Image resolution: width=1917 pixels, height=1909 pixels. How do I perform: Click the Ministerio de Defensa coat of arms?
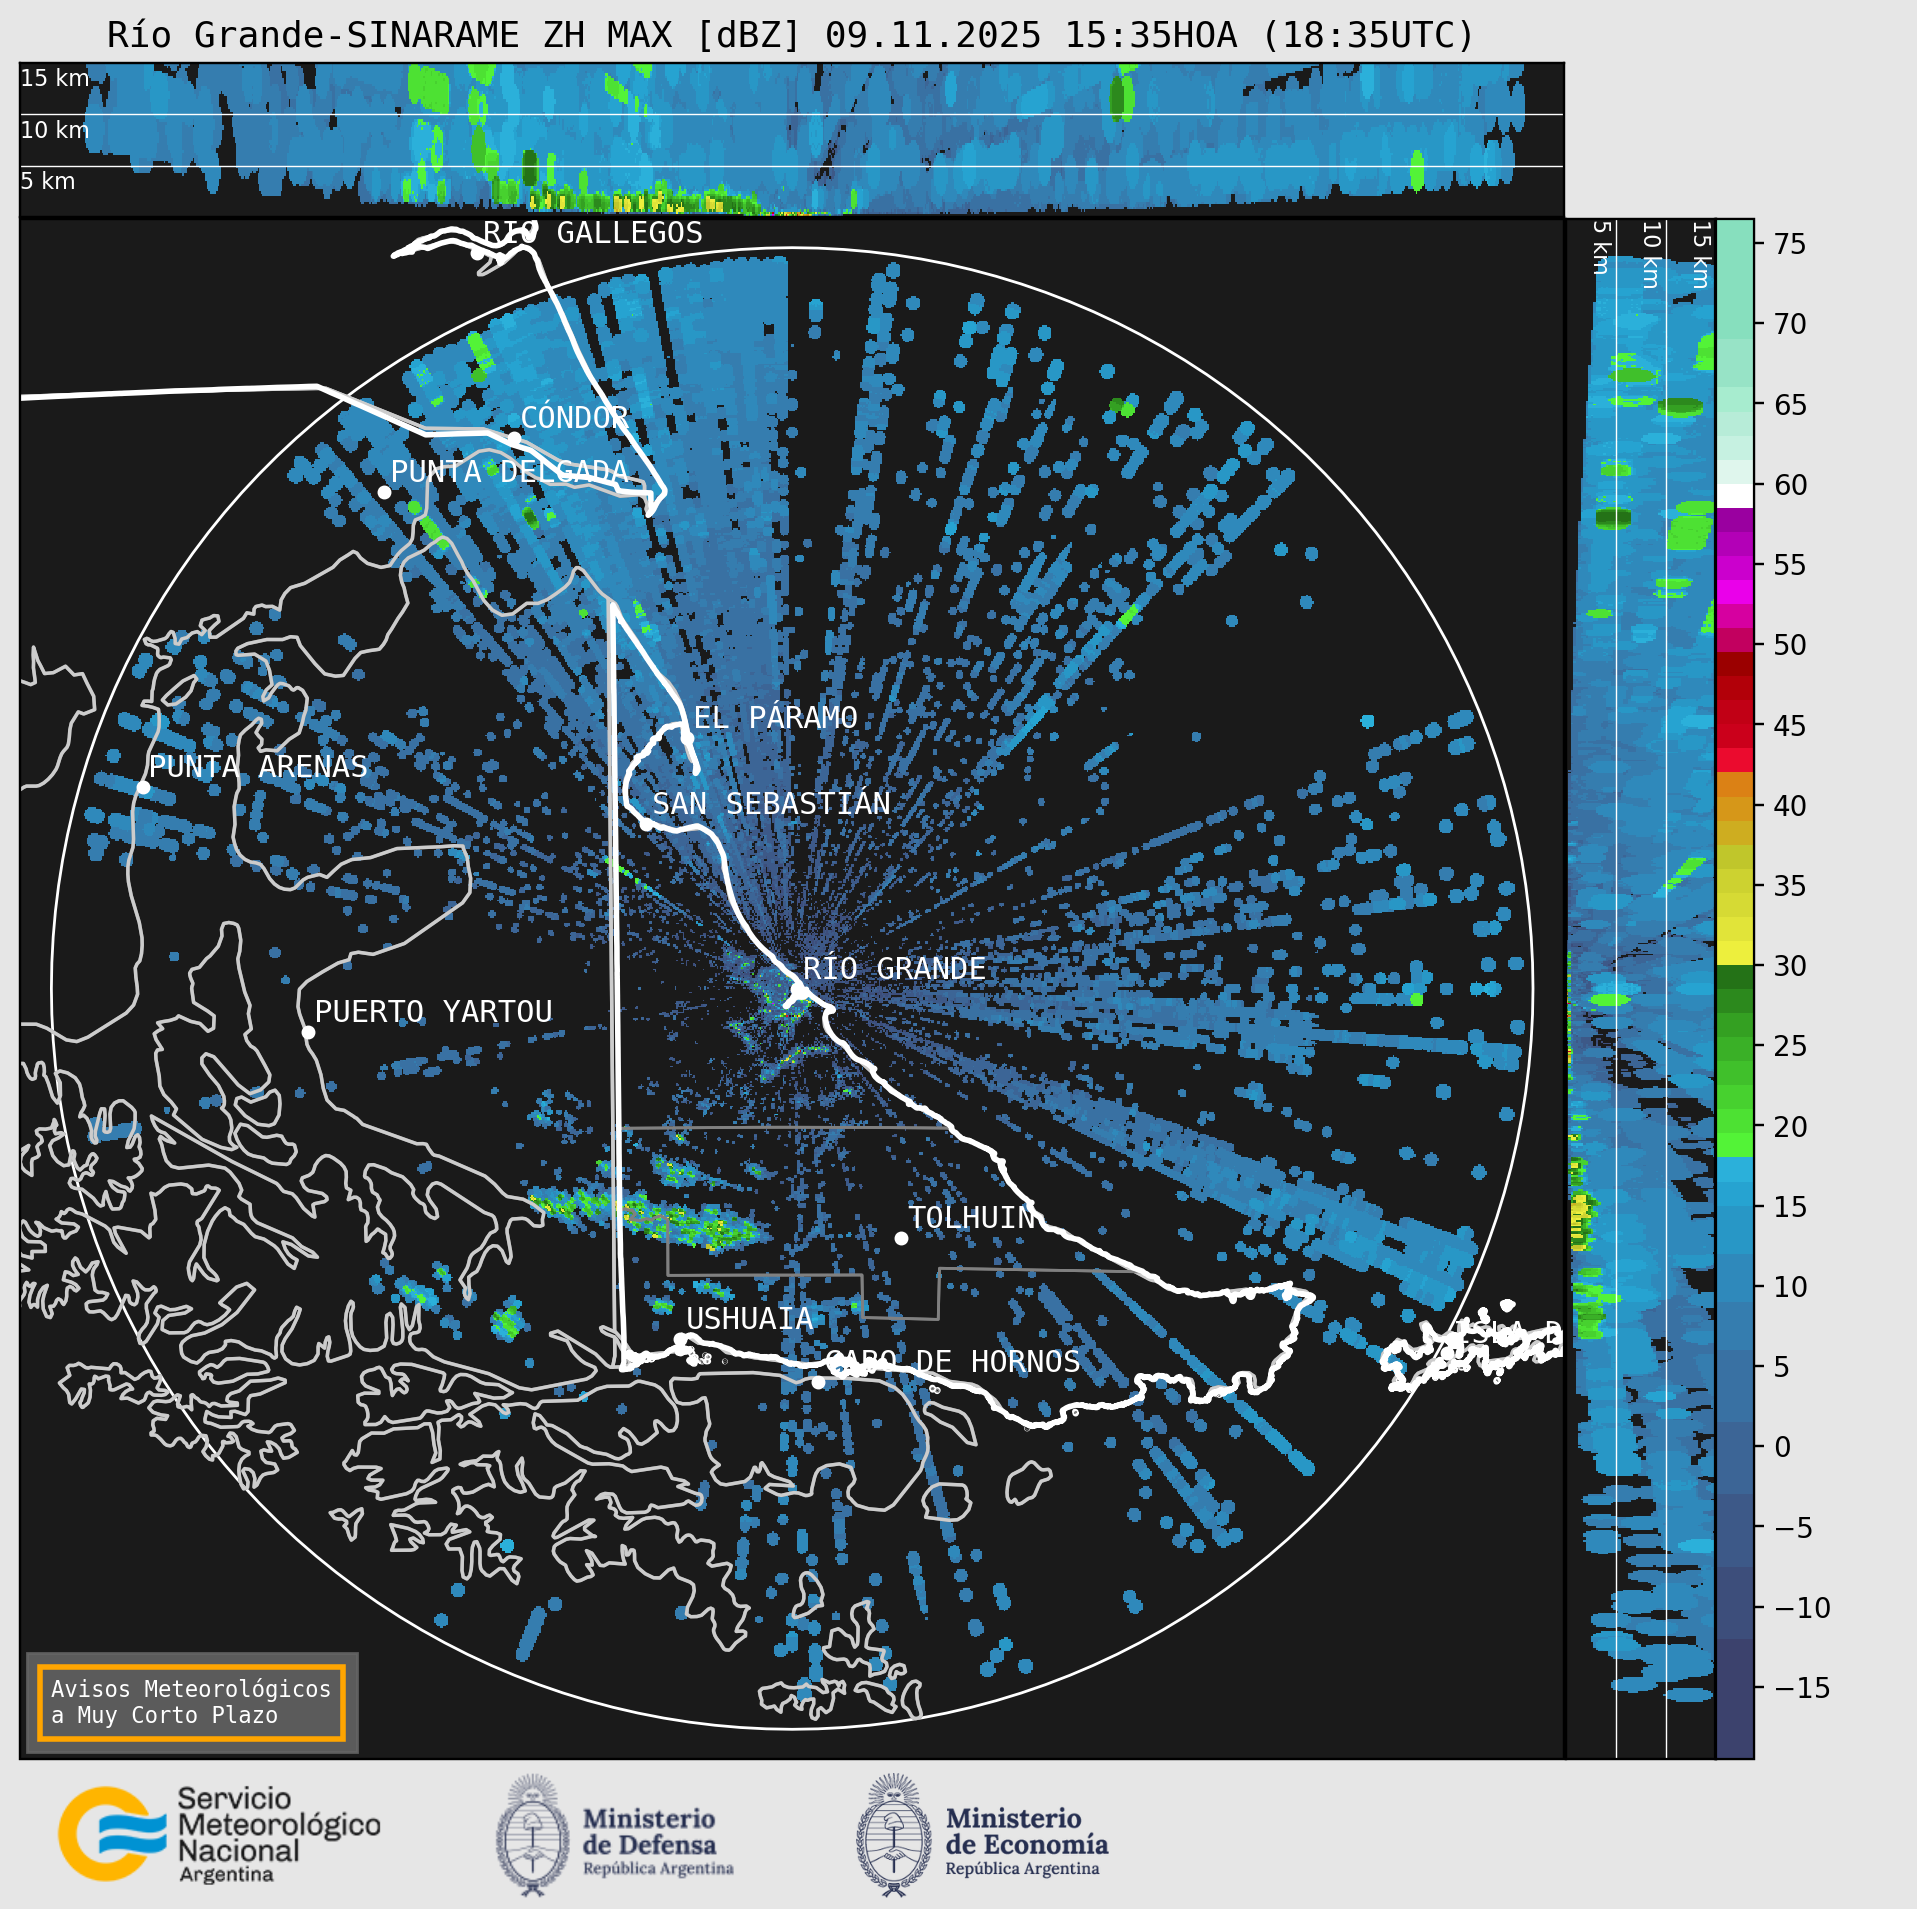click(533, 1835)
